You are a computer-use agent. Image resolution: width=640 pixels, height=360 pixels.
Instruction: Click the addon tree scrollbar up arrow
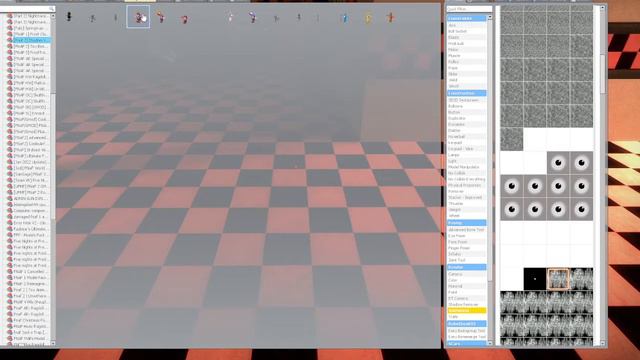pyautogui.click(x=53, y=16)
